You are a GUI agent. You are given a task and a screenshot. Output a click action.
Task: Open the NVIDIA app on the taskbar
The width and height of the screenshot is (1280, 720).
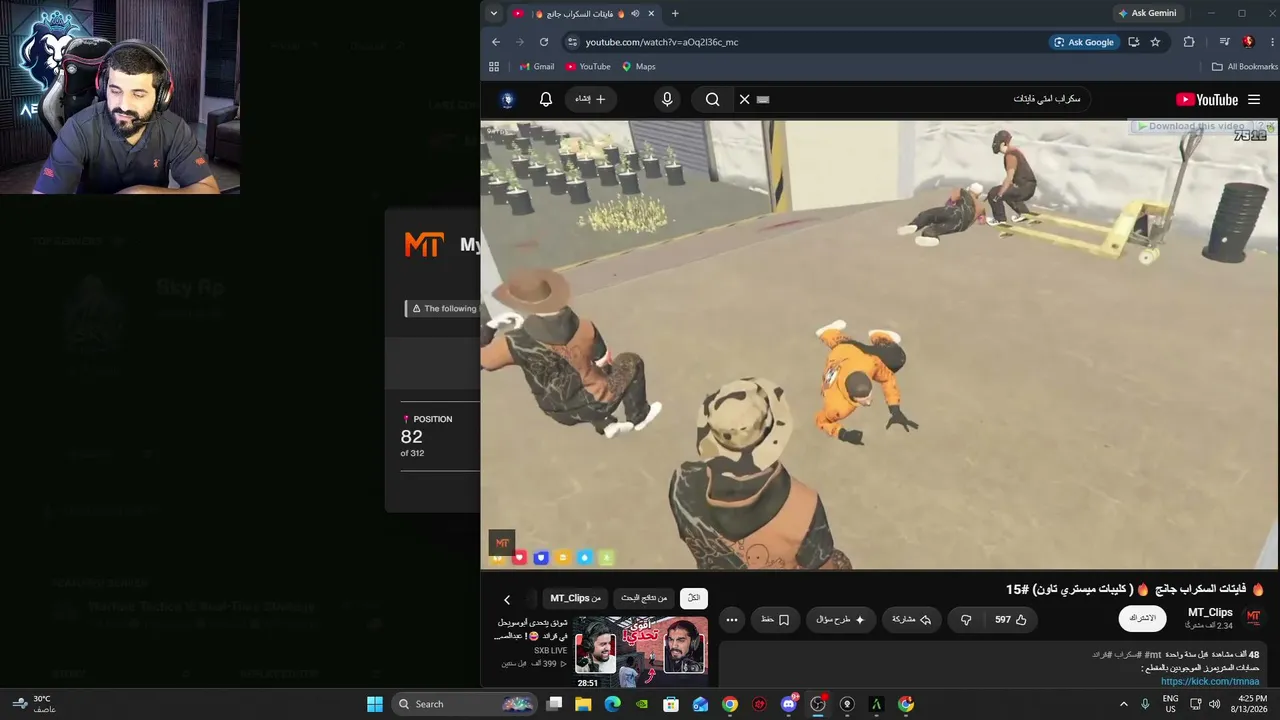642,704
